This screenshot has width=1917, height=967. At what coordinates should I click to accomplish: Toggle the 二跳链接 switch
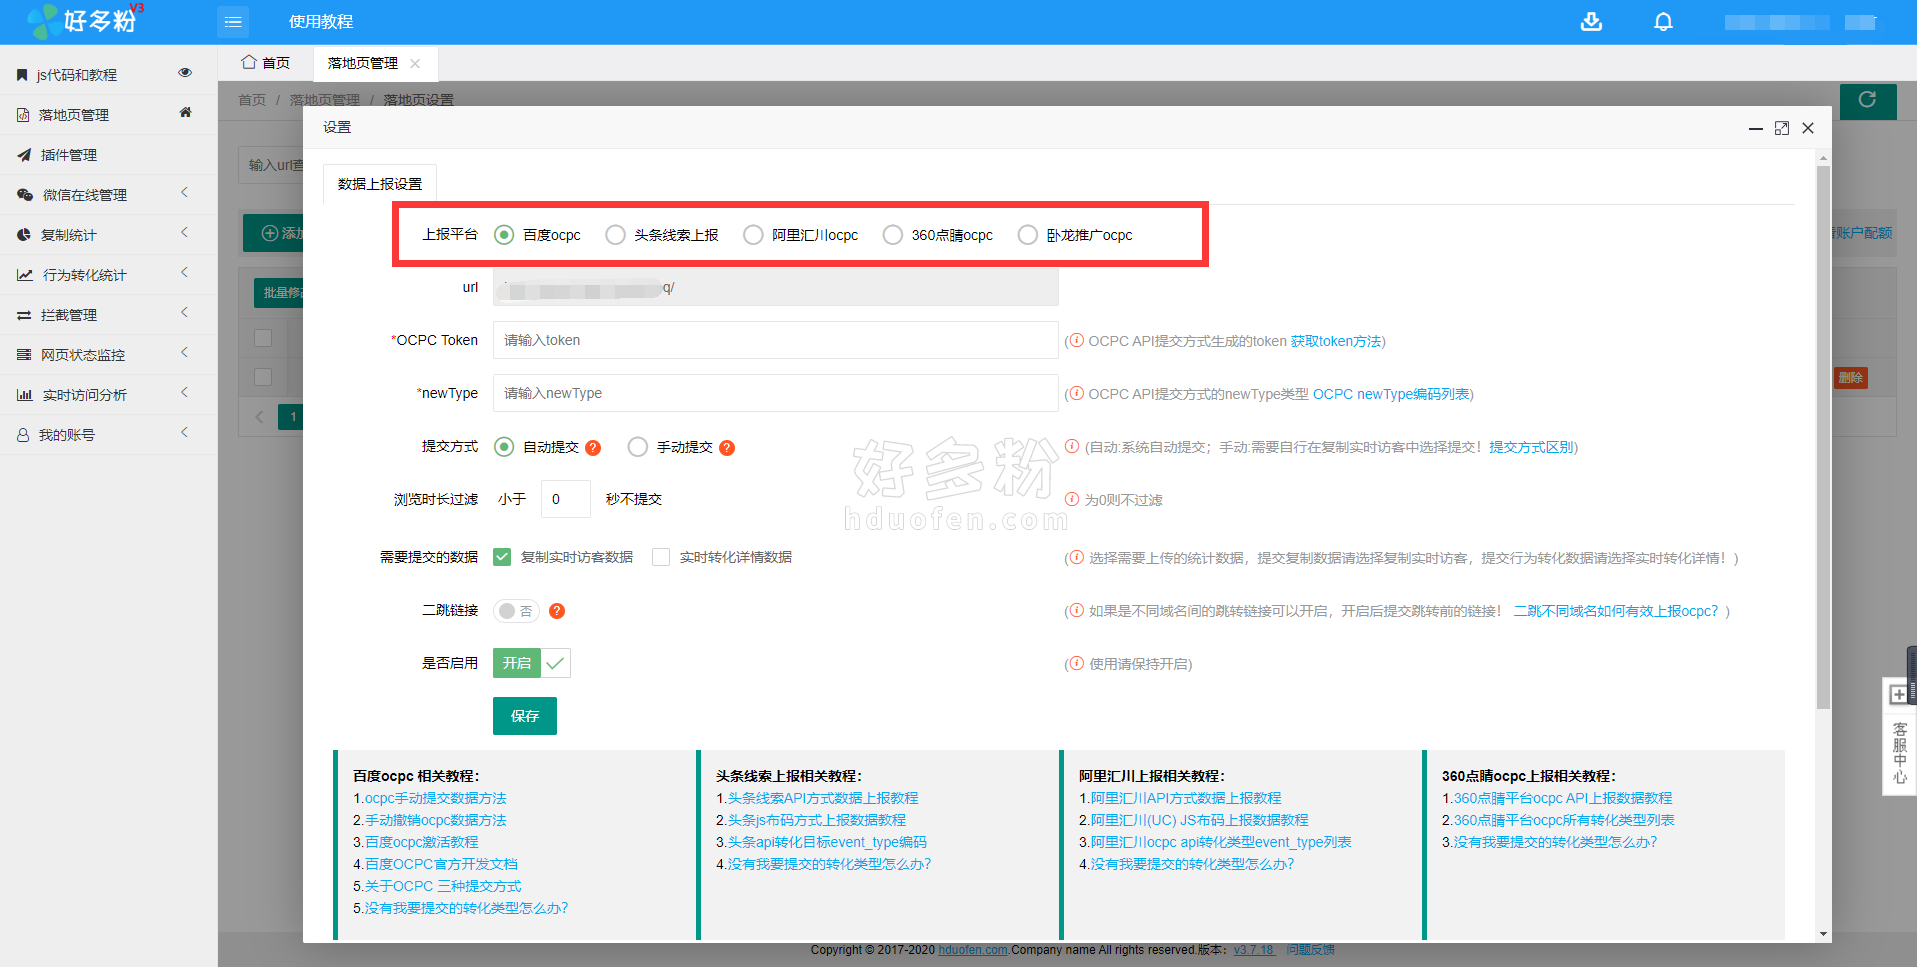pyautogui.click(x=516, y=611)
